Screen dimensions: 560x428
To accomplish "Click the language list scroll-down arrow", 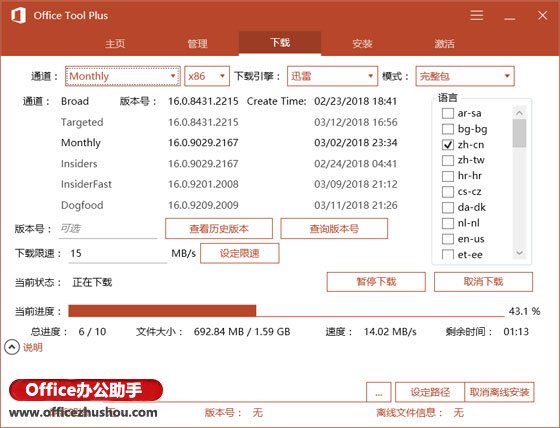I will pyautogui.click(x=519, y=253).
